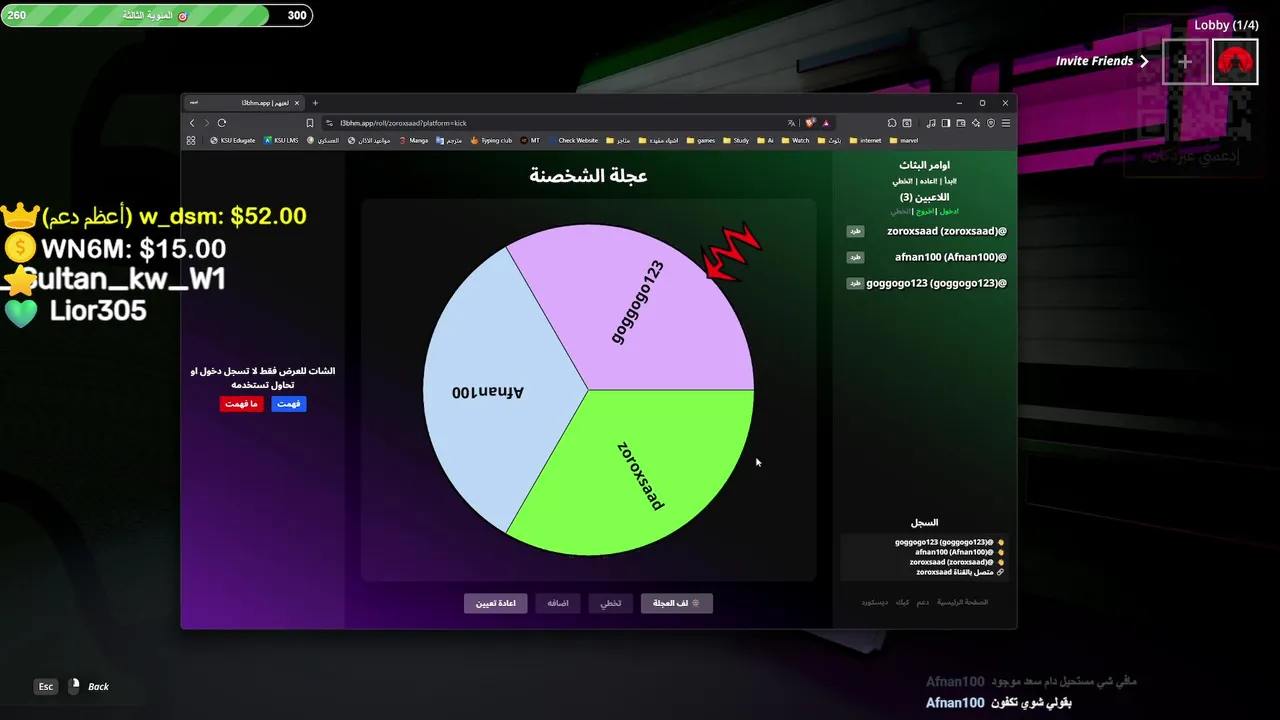Expand the games bookmarks folder
The height and width of the screenshot is (720, 1280).
point(700,140)
